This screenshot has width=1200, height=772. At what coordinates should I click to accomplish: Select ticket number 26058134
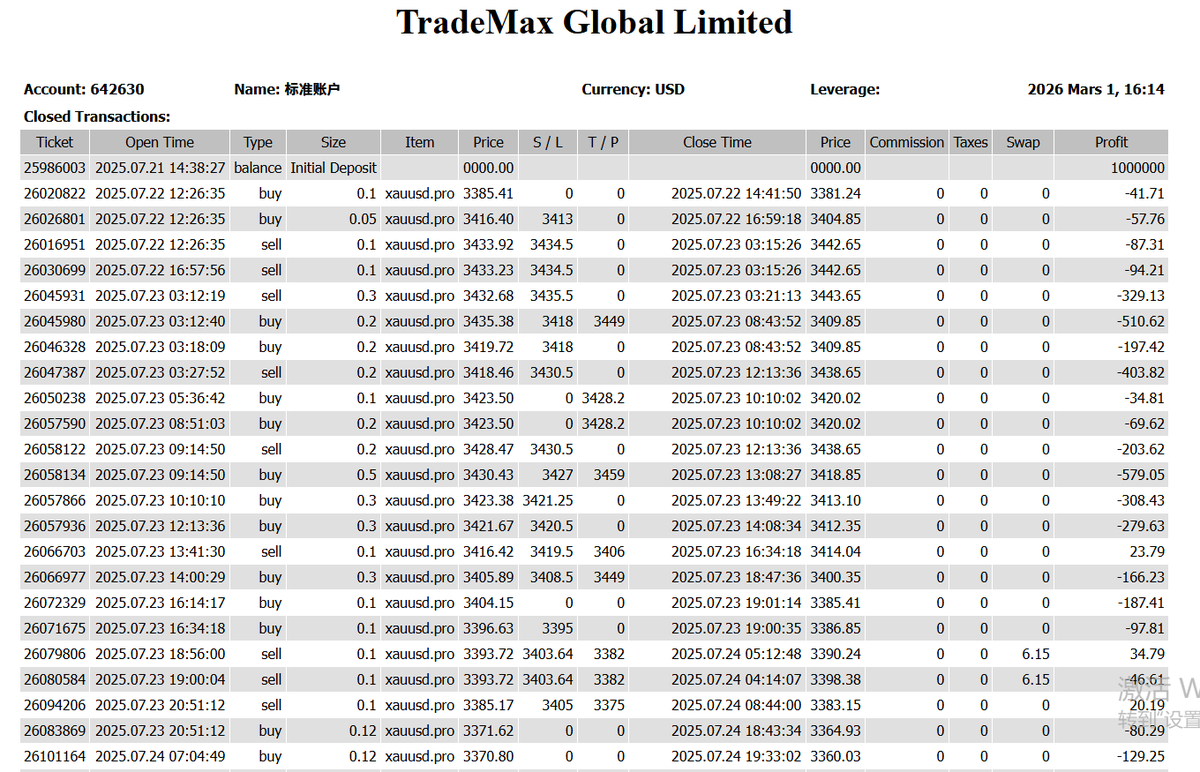pyautogui.click(x=55, y=475)
